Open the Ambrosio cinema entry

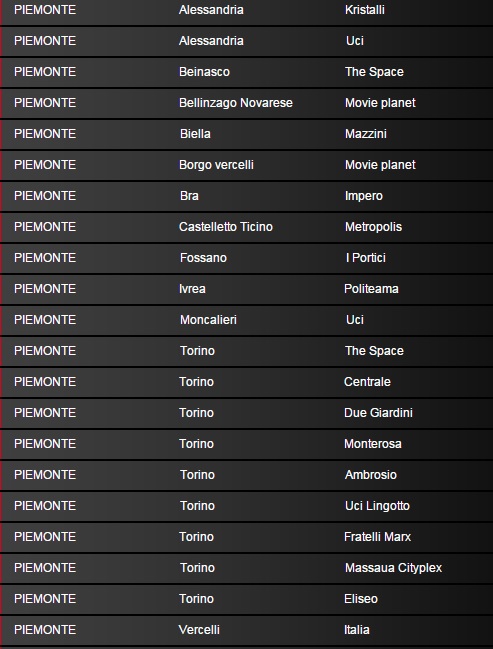pos(370,475)
